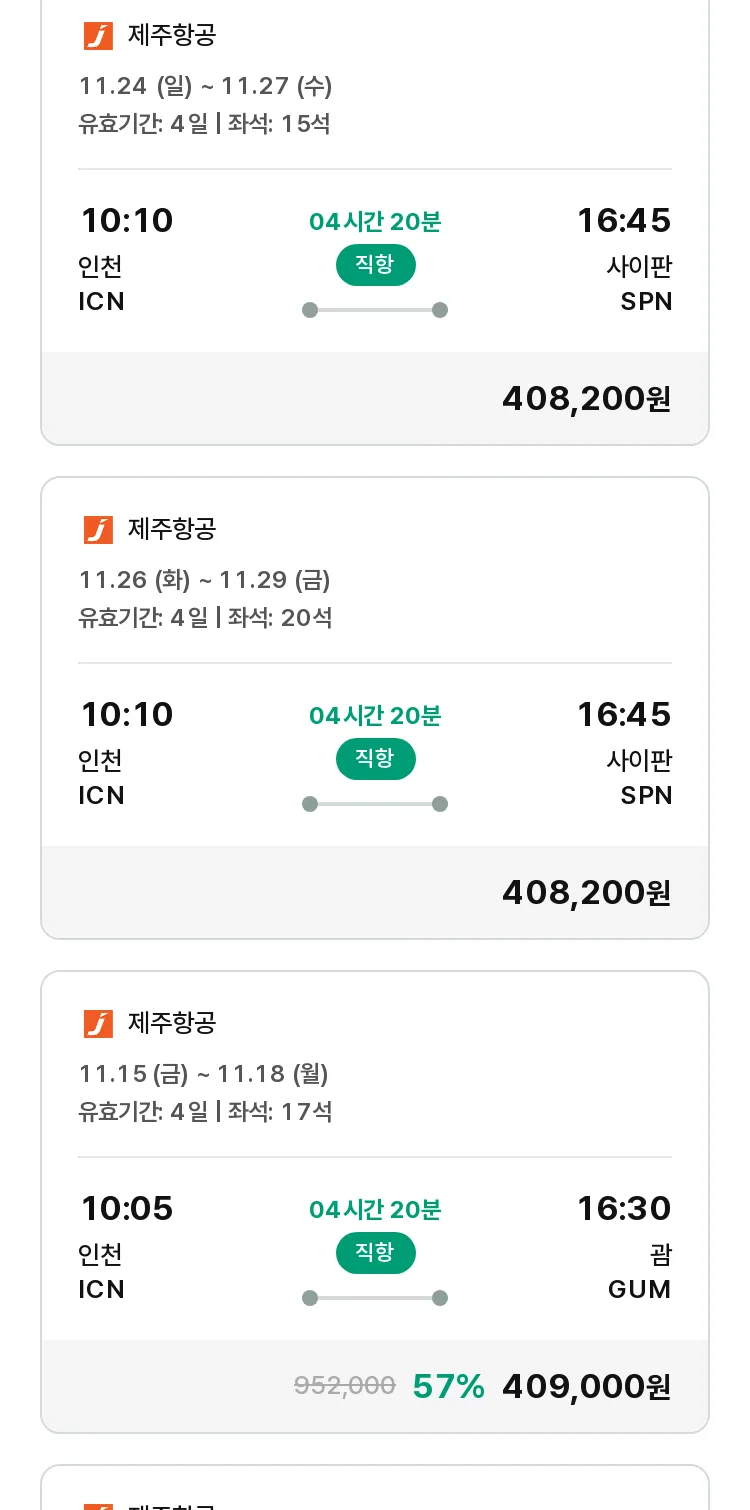Tap 직항 badge on Guam flight
The width and height of the screenshot is (750, 1510).
coord(375,1253)
